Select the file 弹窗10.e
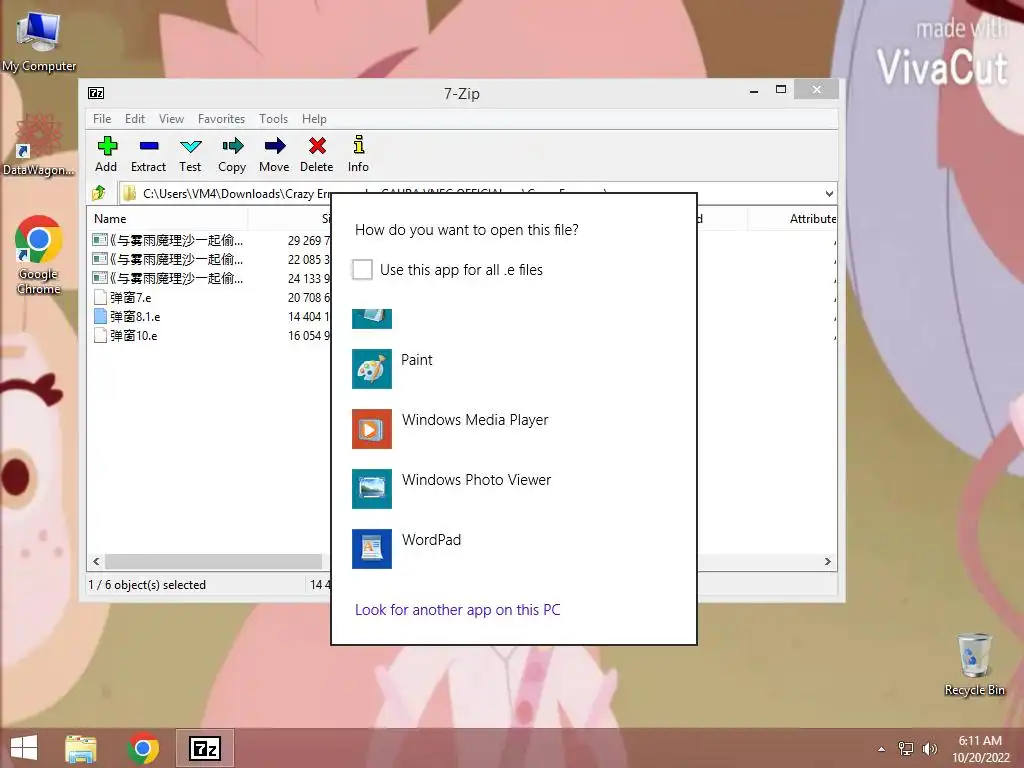The height and width of the screenshot is (768, 1024). coord(133,336)
